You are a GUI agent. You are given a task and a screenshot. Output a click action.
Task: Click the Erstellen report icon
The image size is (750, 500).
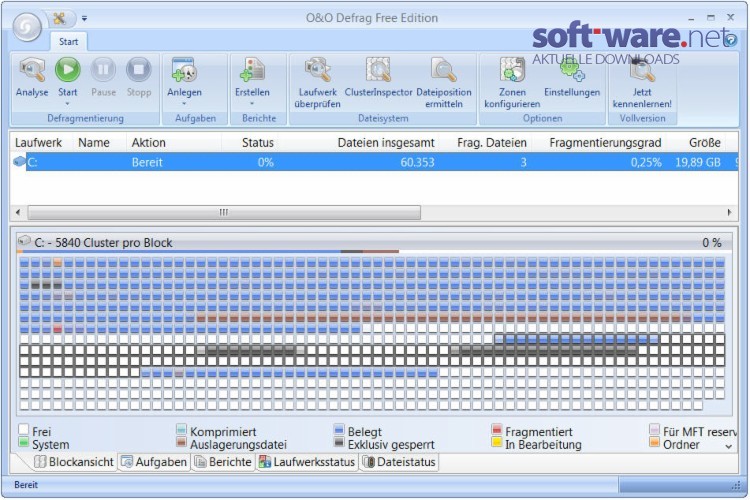252,70
